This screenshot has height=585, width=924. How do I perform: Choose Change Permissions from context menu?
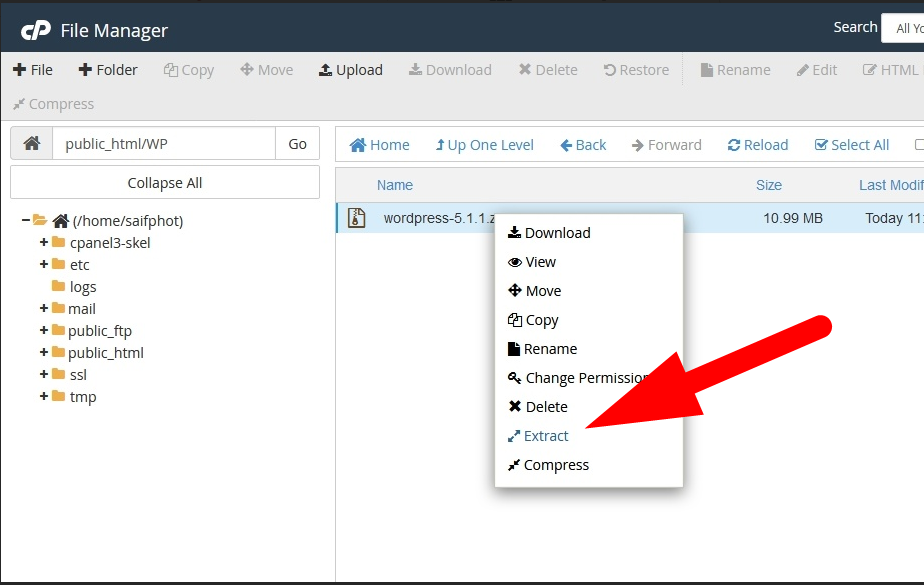point(580,378)
